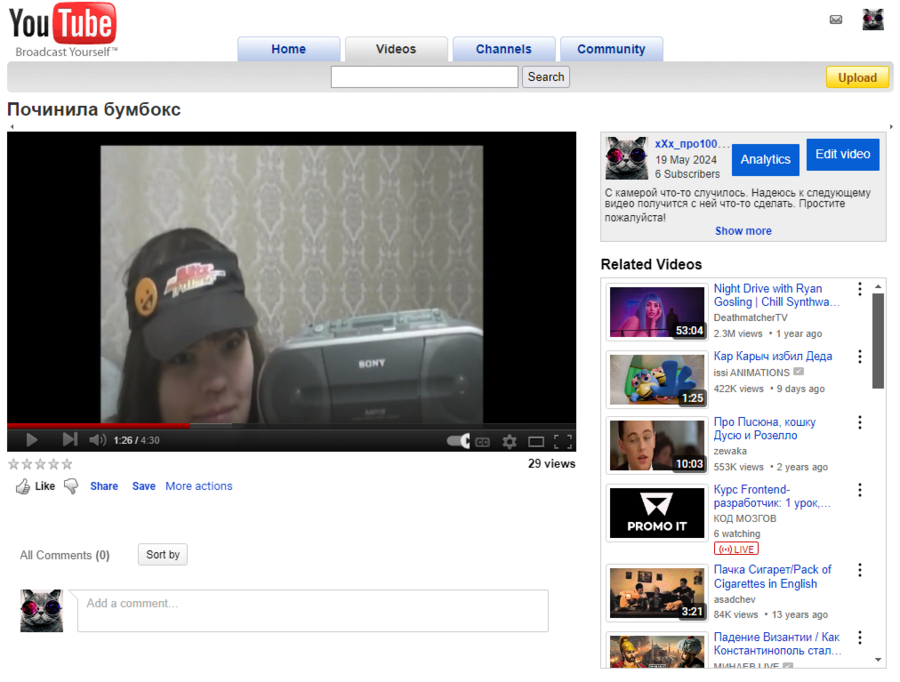The image size is (900, 682).
Task: Open options for Про Писюна video
Action: click(x=859, y=423)
